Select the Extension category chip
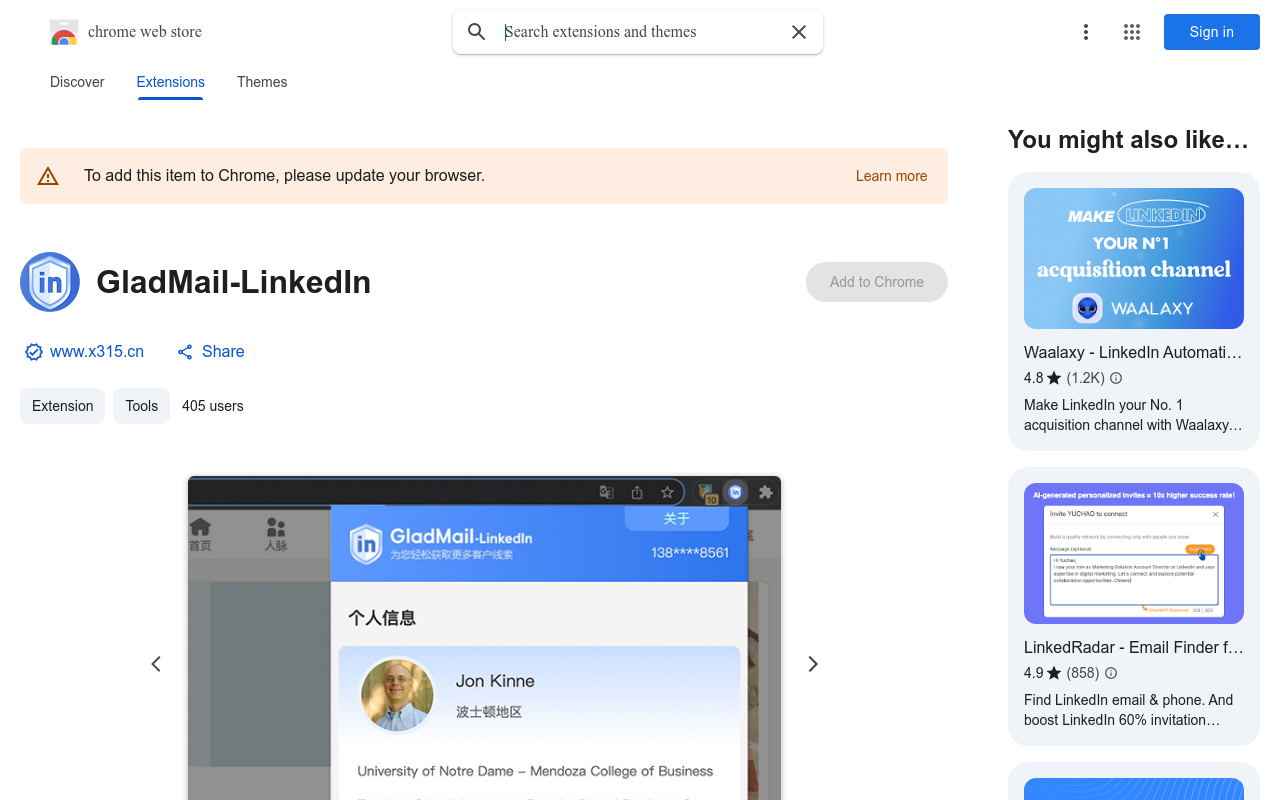The image size is (1280, 800). (x=62, y=406)
